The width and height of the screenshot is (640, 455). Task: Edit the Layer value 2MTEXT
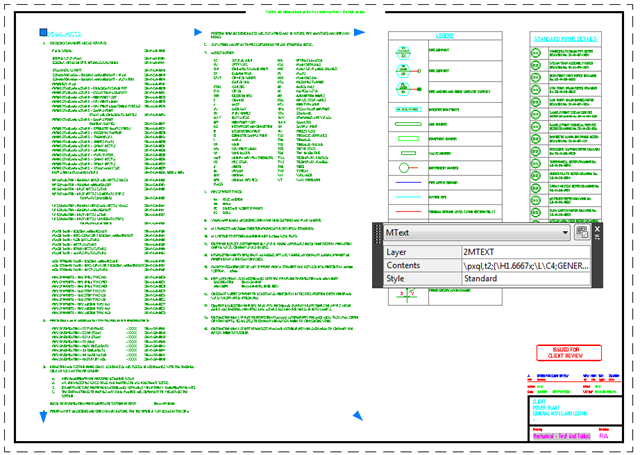pyautogui.click(x=523, y=251)
